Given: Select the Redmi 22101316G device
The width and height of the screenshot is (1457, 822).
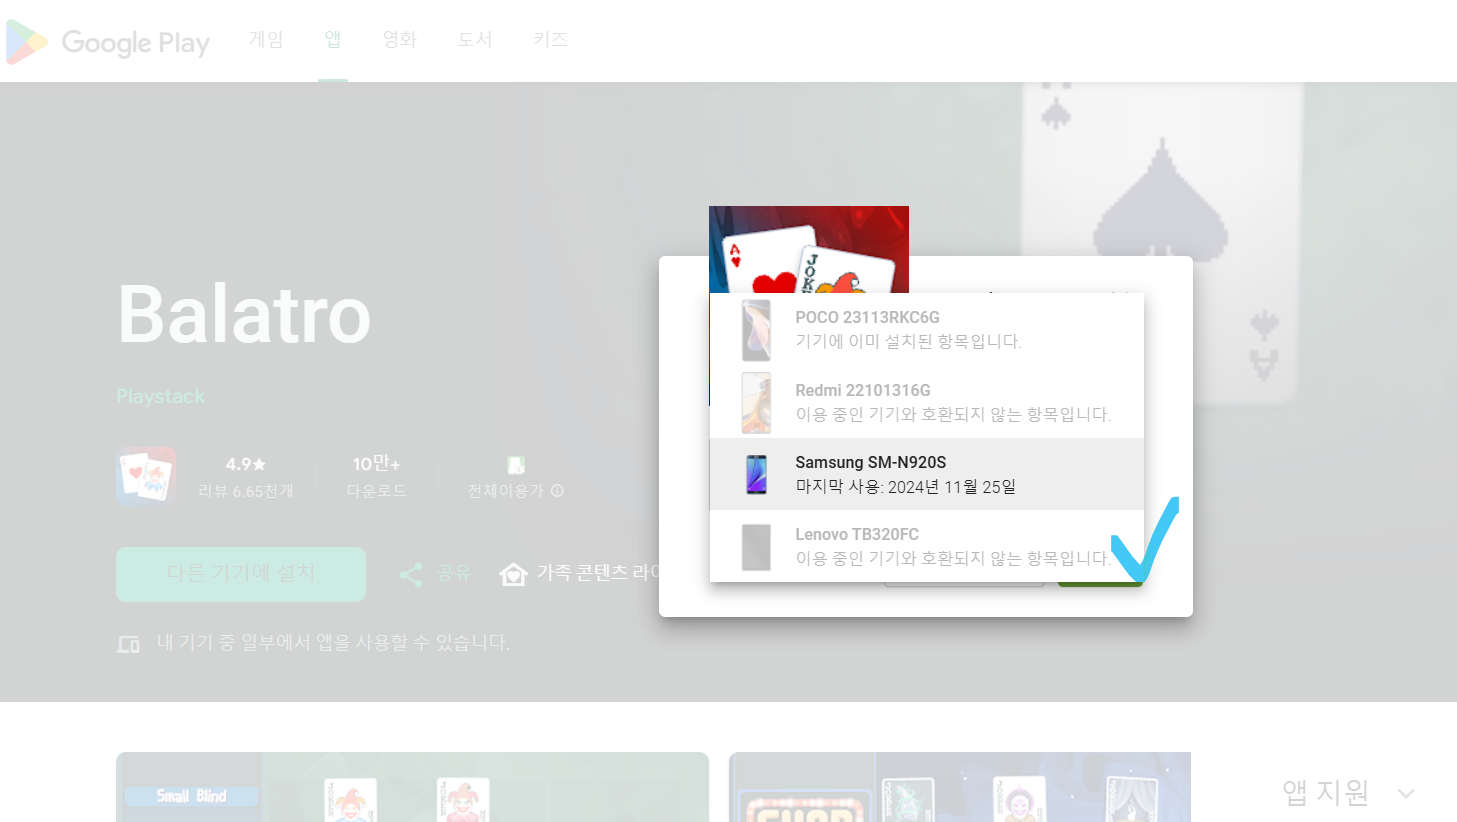Looking at the screenshot, I should pos(927,402).
